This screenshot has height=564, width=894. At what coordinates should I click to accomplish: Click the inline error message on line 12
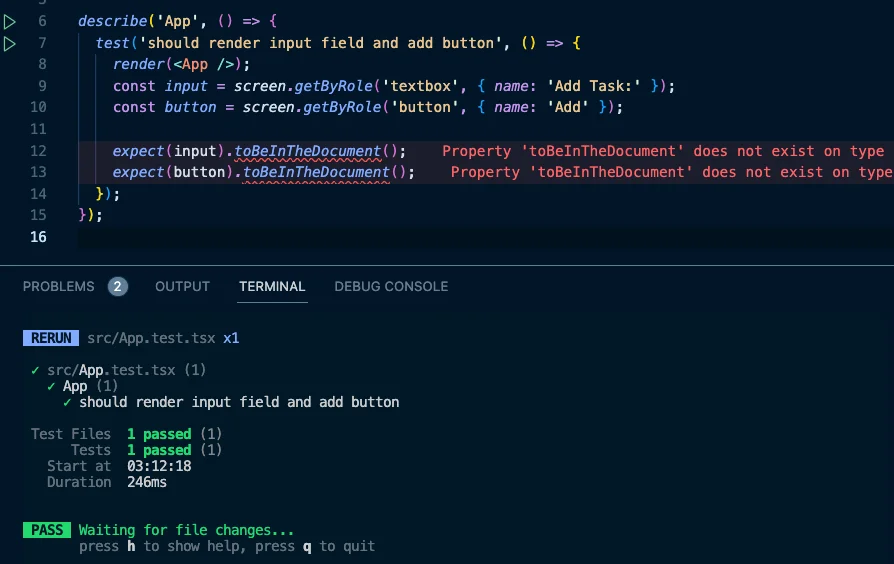click(x=662, y=151)
